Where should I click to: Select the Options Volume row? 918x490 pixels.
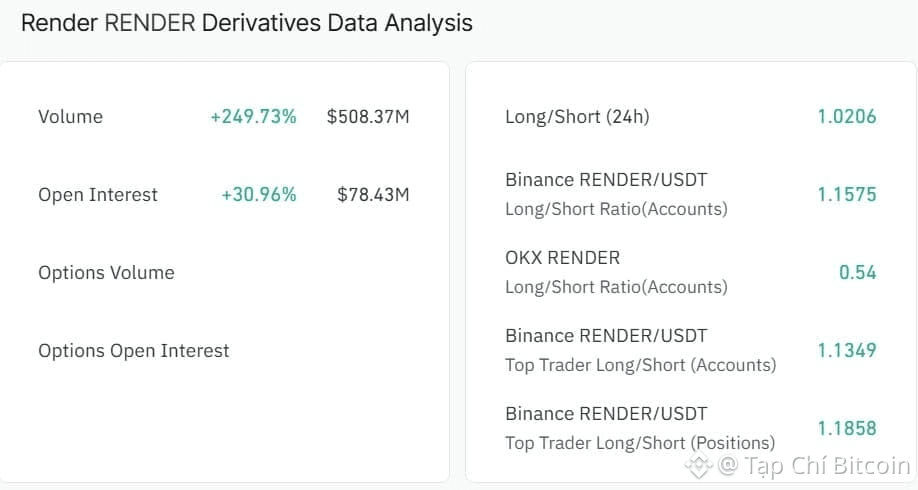(106, 273)
